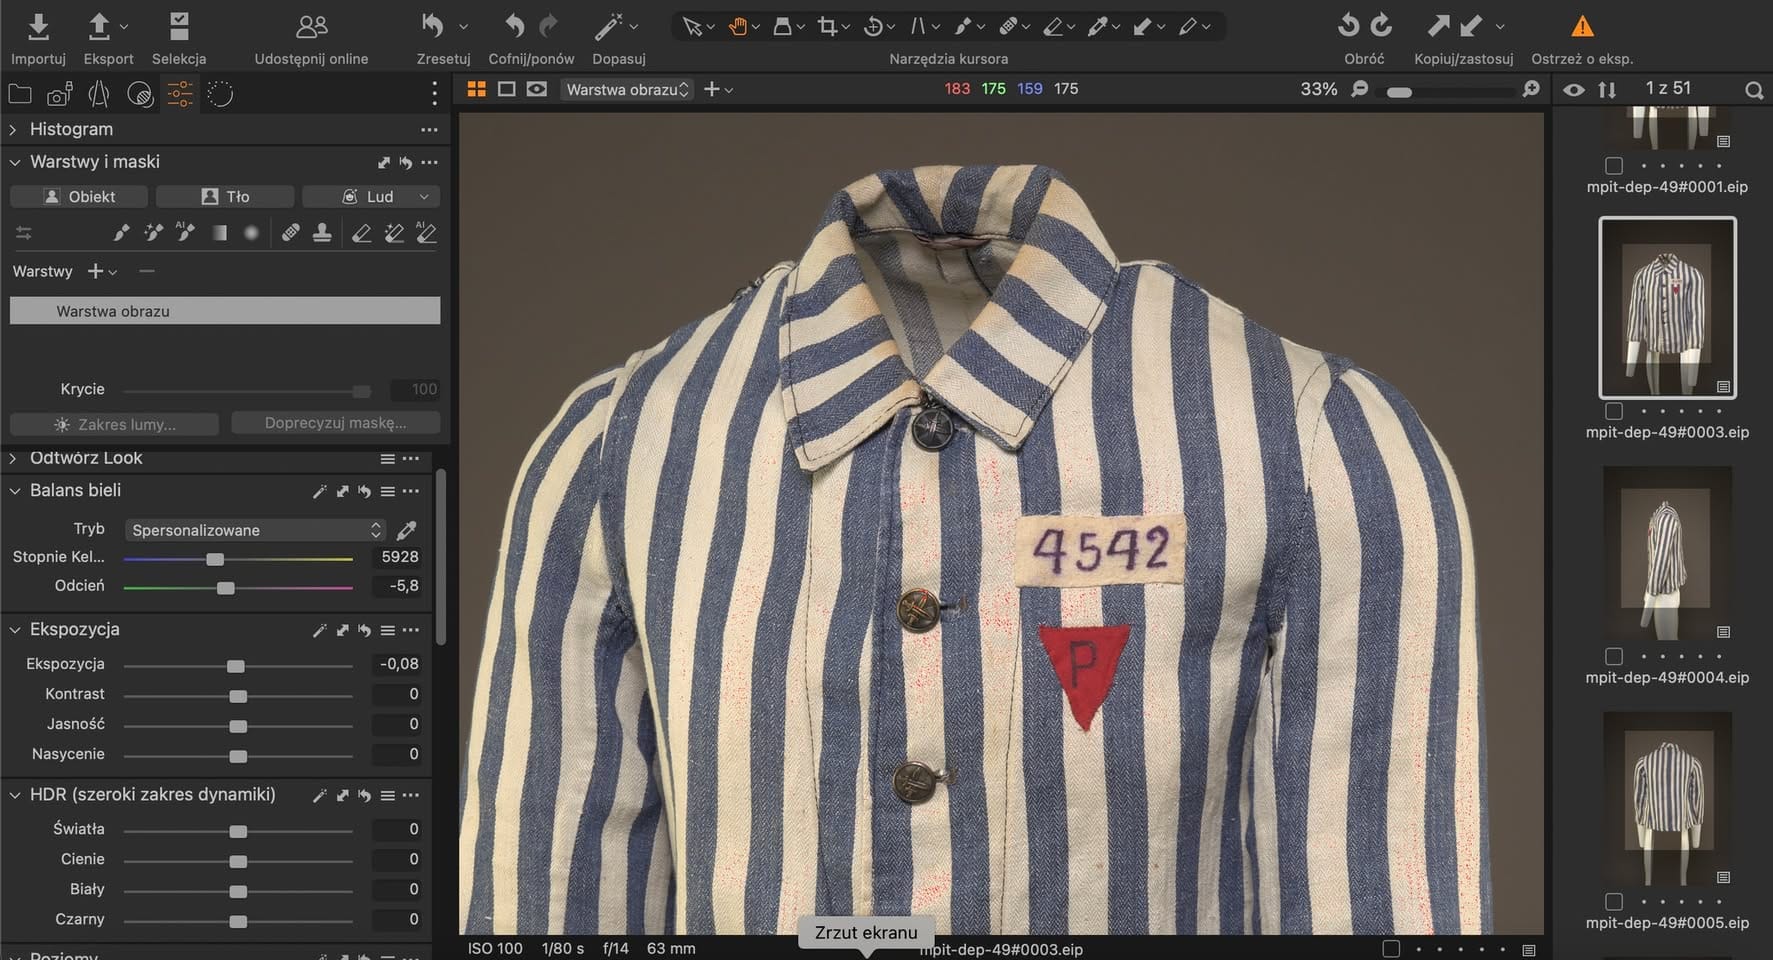Click the Tło background mask button
The height and width of the screenshot is (960, 1773).
pos(225,197)
